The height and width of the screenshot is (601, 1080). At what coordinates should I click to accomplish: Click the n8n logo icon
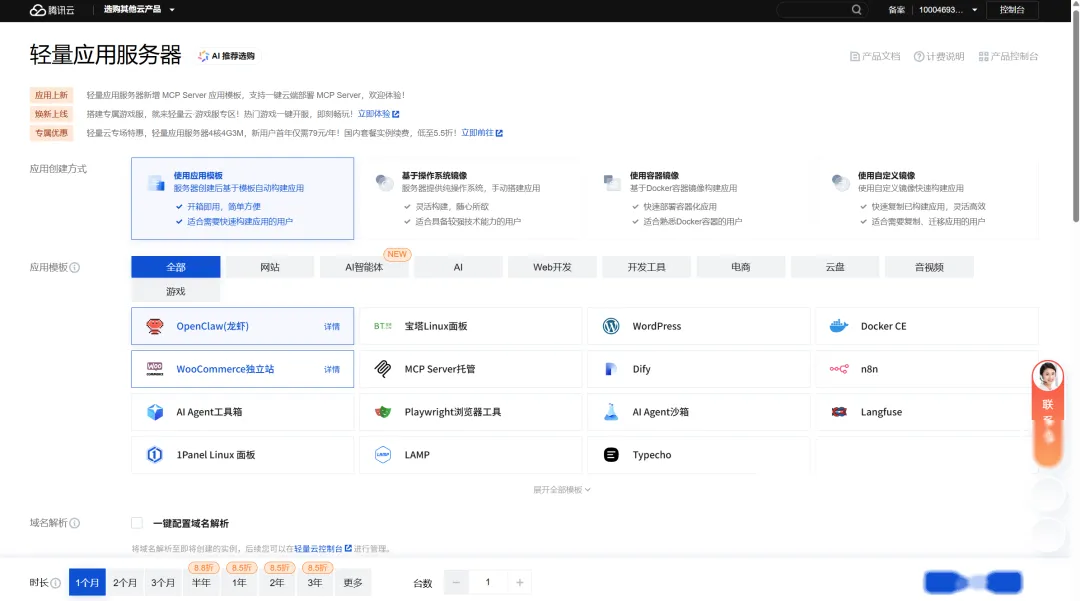point(839,369)
